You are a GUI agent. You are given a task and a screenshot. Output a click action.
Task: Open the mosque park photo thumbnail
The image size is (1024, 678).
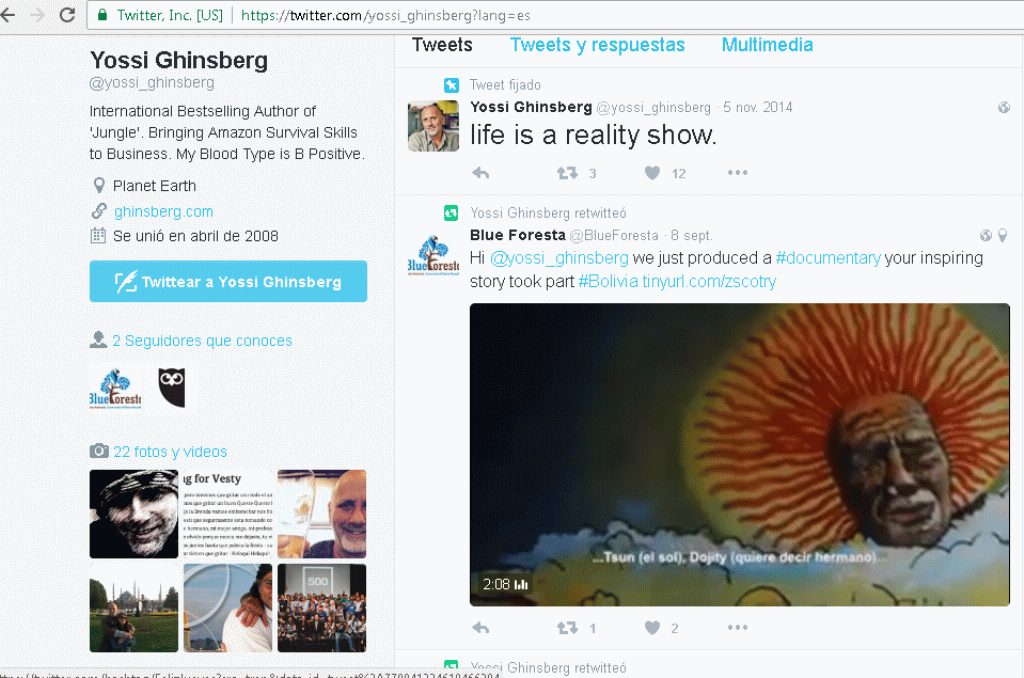coord(134,608)
